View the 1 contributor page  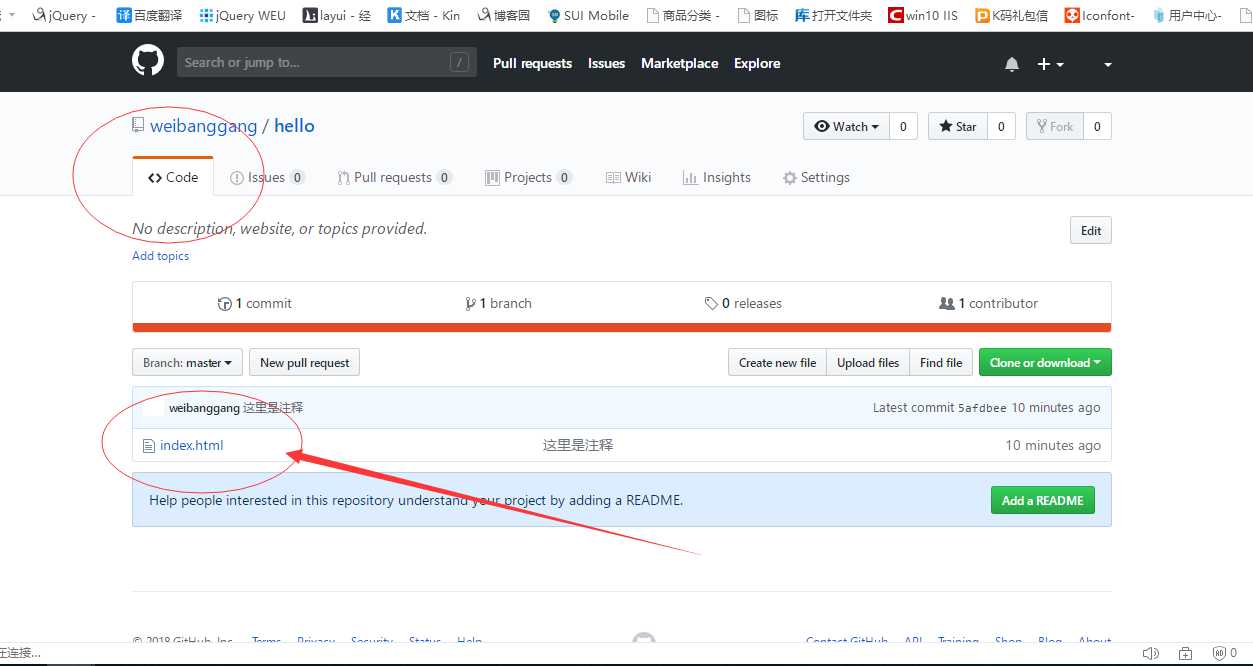(988, 303)
